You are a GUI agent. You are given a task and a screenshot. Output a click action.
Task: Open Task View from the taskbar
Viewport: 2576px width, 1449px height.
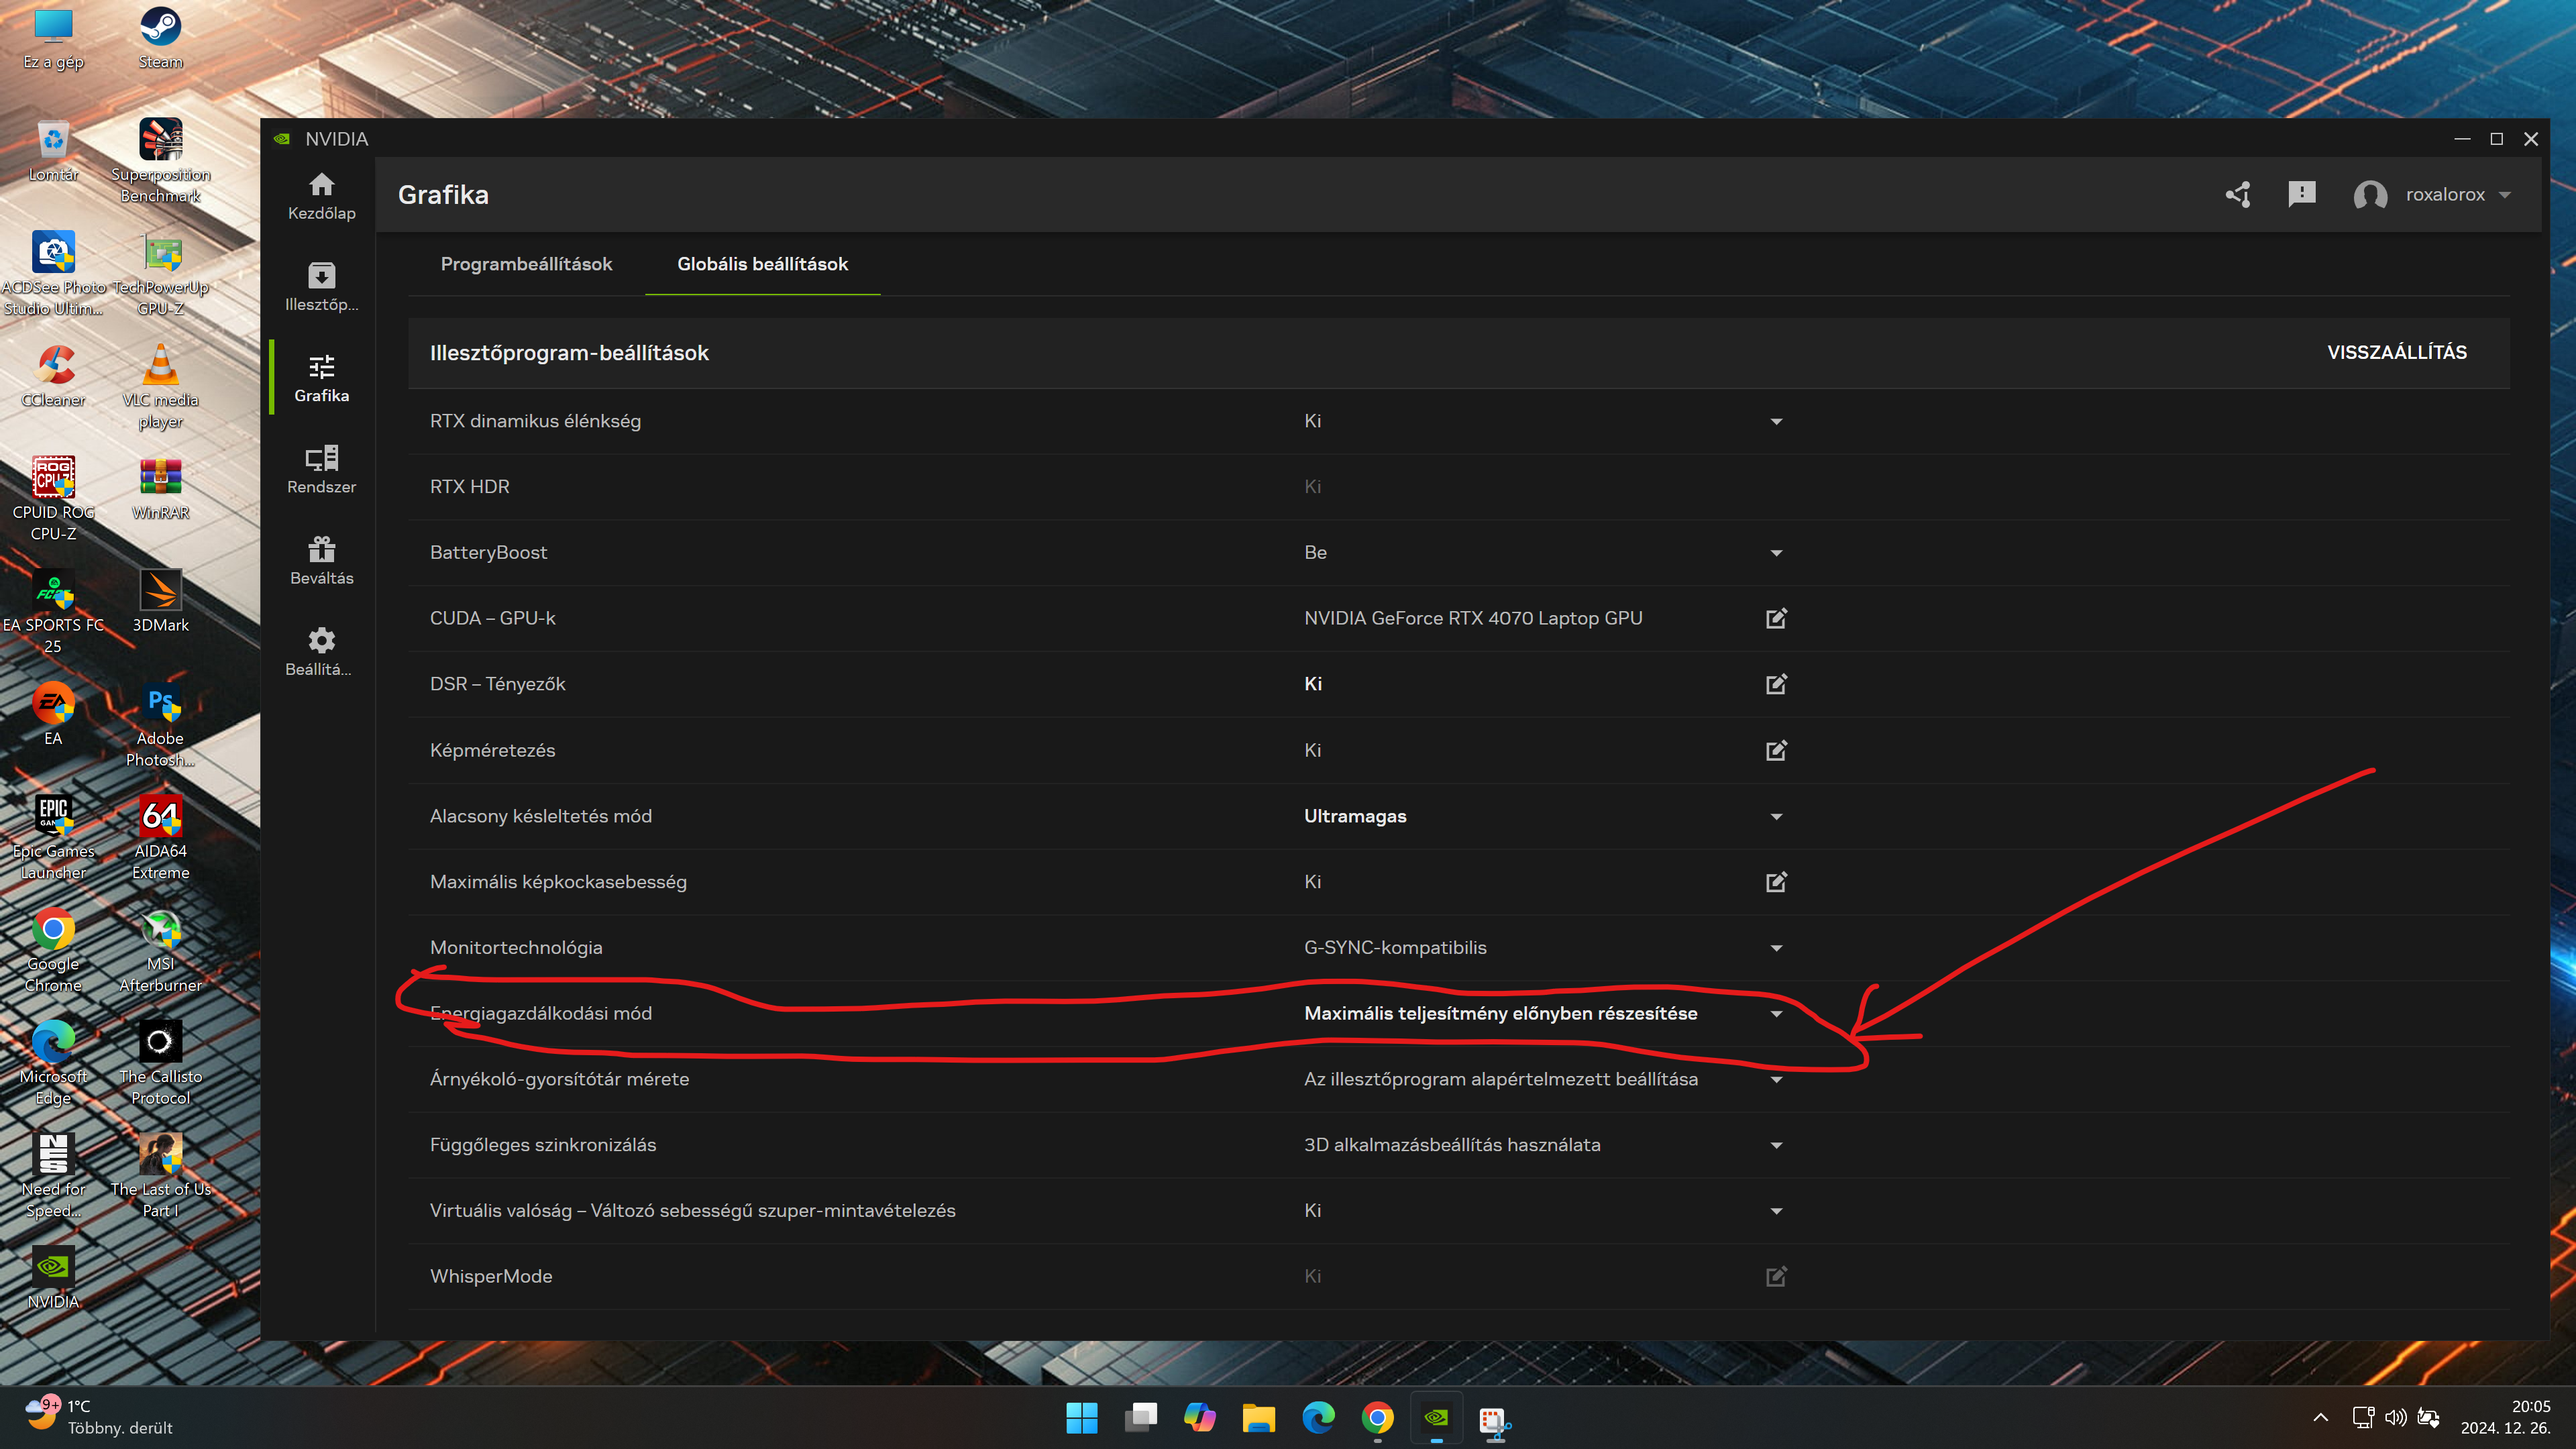coord(1140,1418)
